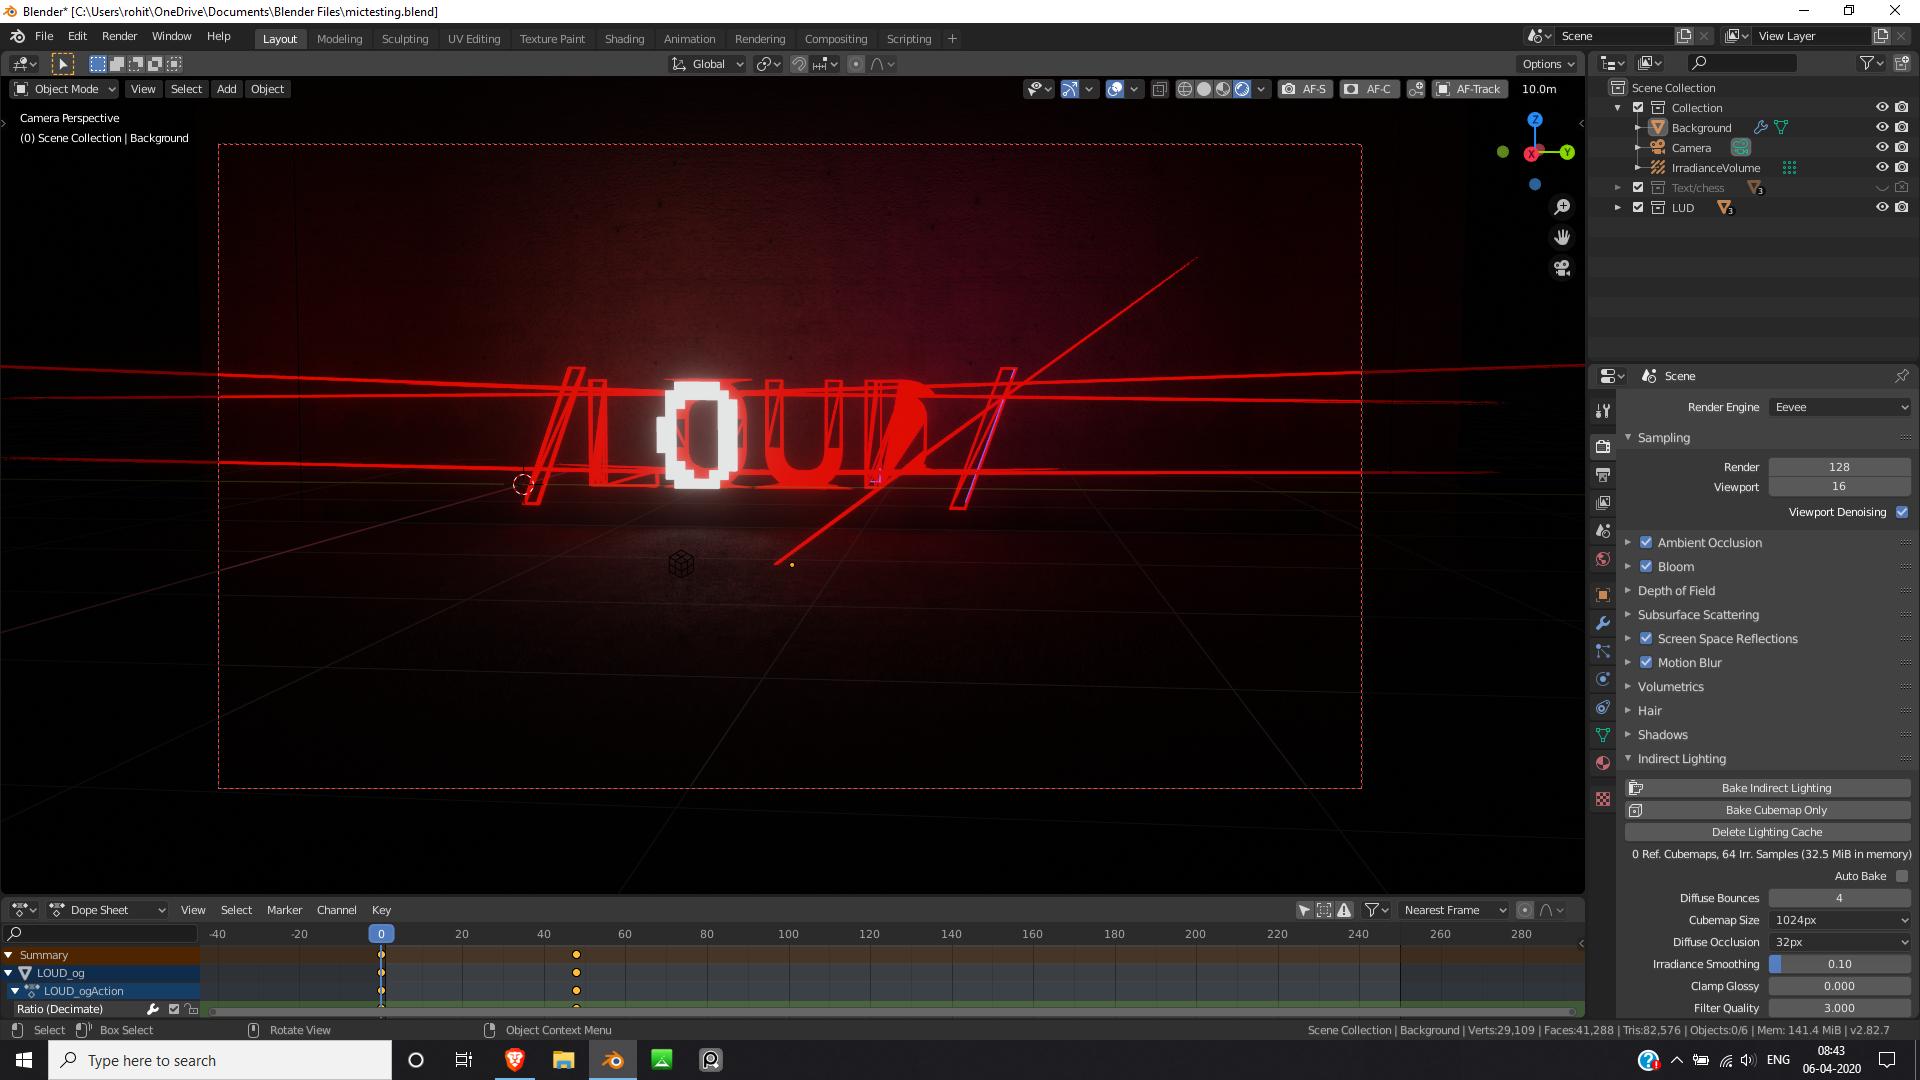Screen dimensions: 1920x1080
Task: Toggle Motion Blur checkbox
Action: tap(1644, 662)
